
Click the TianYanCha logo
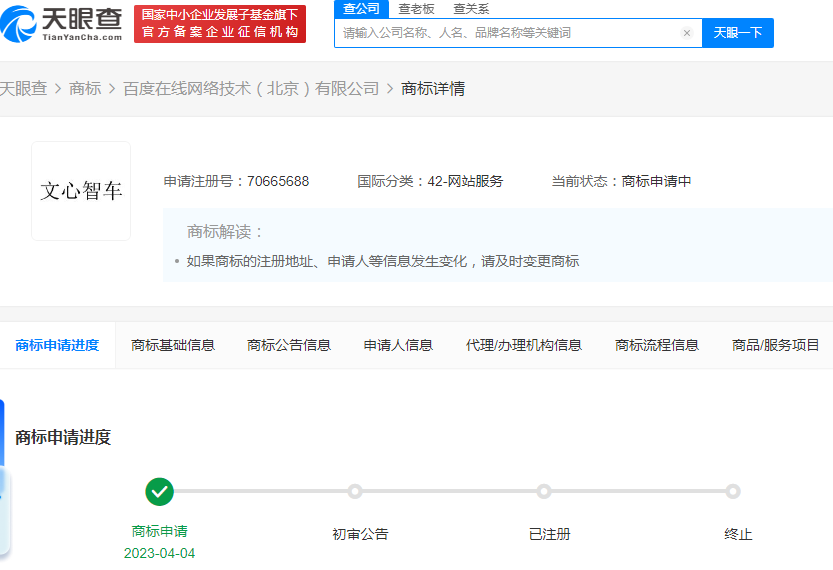click(x=61, y=24)
